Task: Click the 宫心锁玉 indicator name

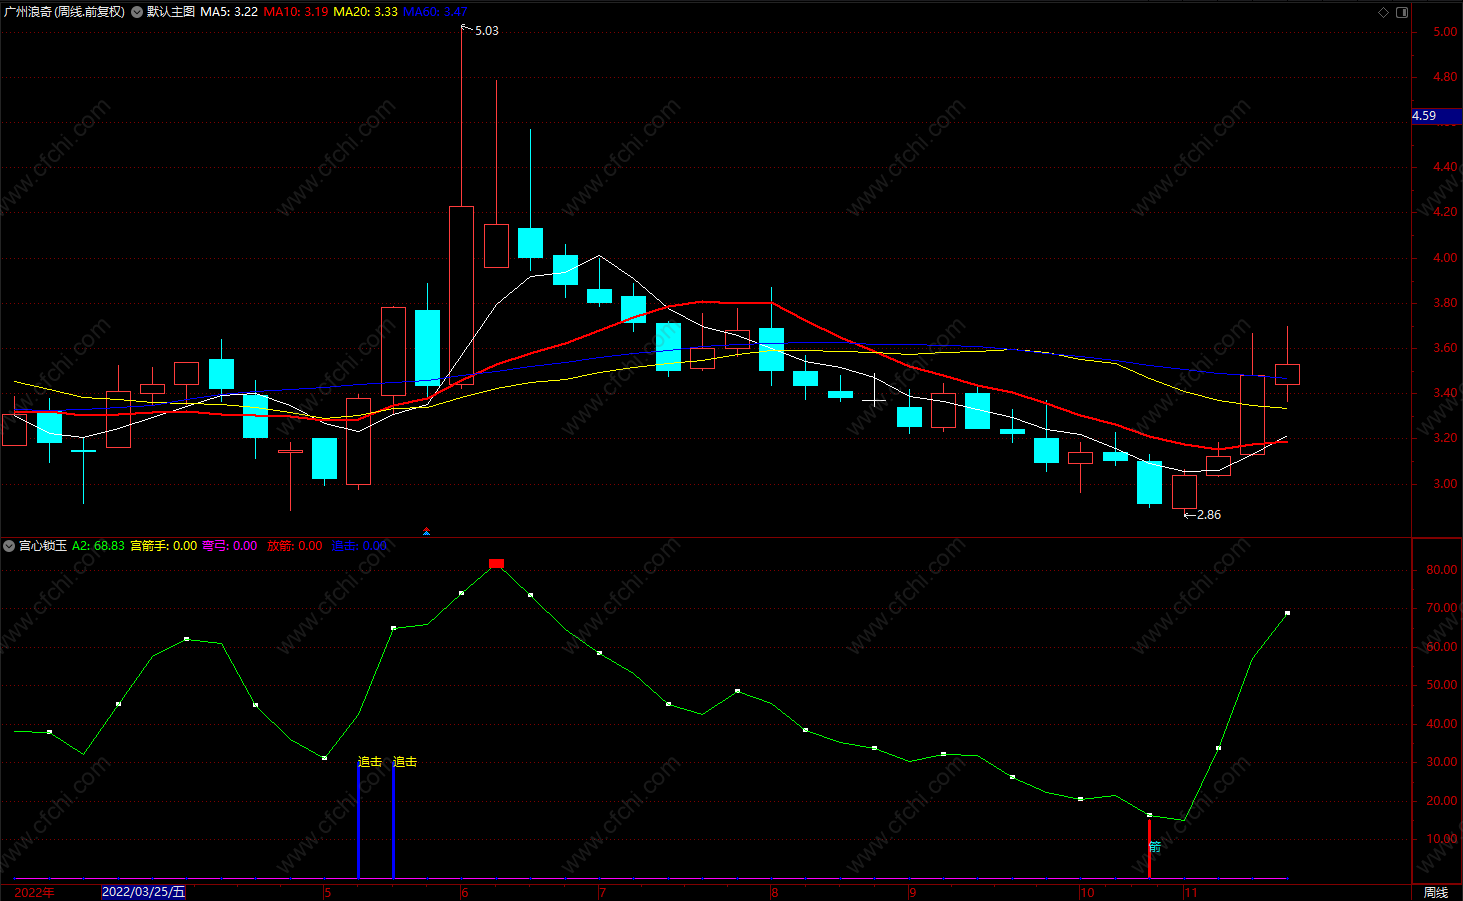Action: coord(43,546)
